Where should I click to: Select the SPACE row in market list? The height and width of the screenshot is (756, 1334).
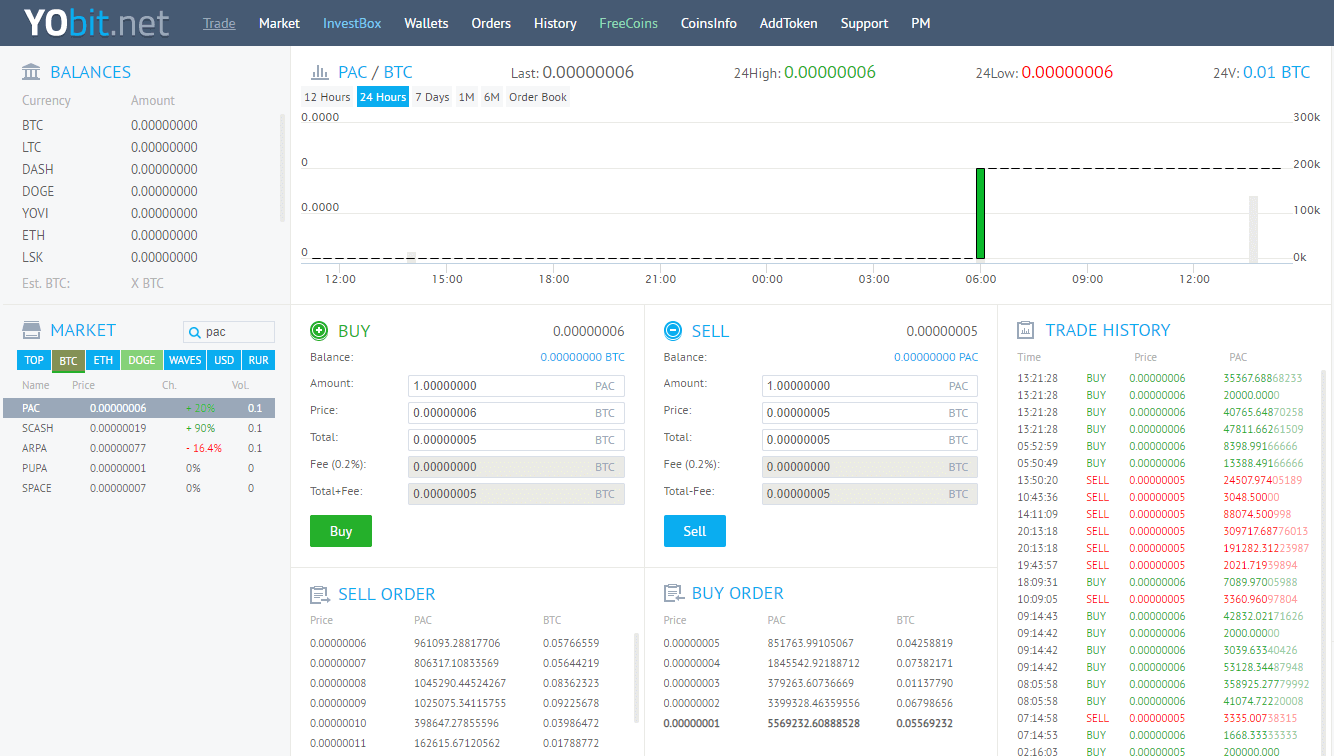point(139,488)
